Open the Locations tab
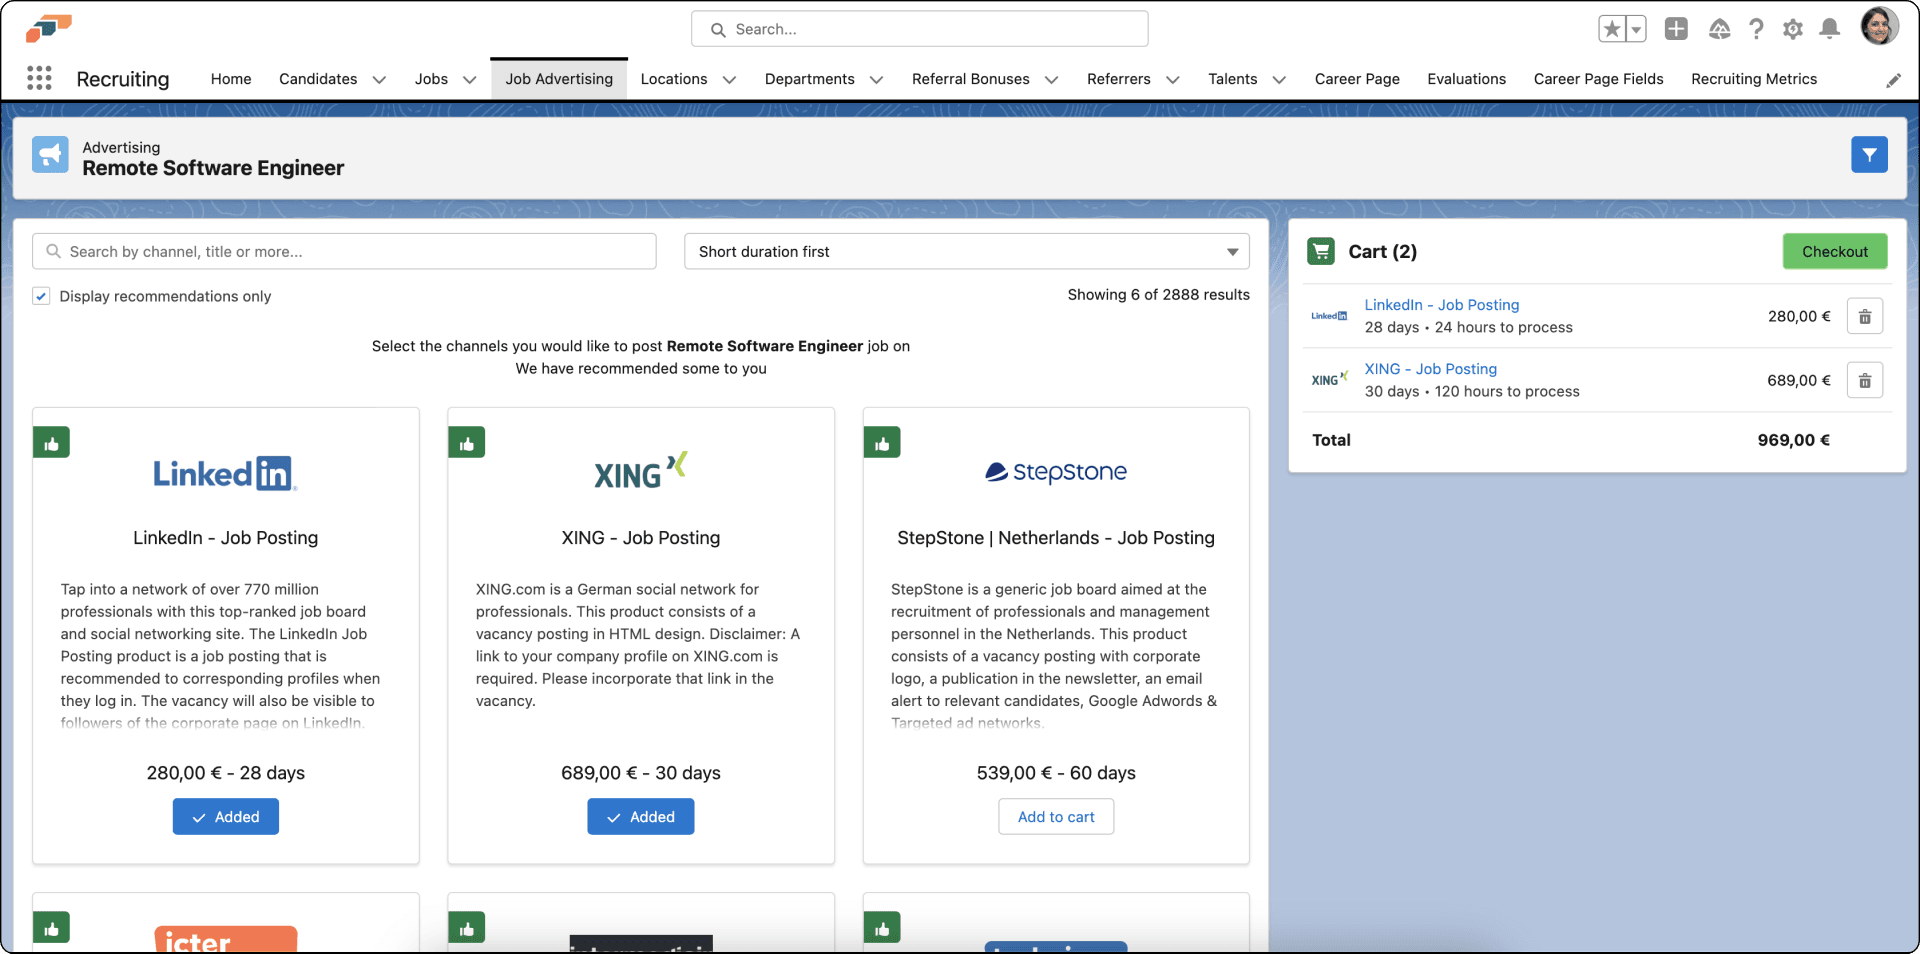Screen dimensions: 1920x954 pos(674,79)
